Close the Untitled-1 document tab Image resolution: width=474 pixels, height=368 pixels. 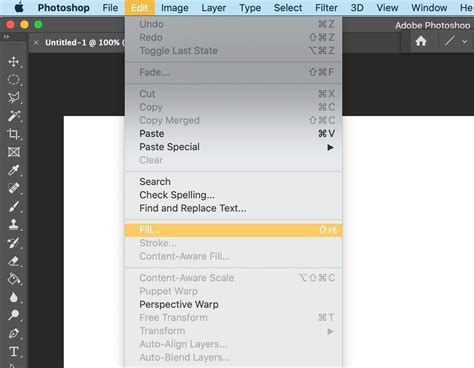click(x=36, y=43)
